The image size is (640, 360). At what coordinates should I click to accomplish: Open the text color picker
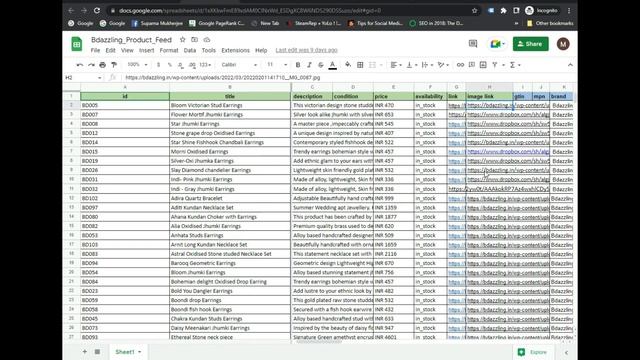[x=333, y=65]
